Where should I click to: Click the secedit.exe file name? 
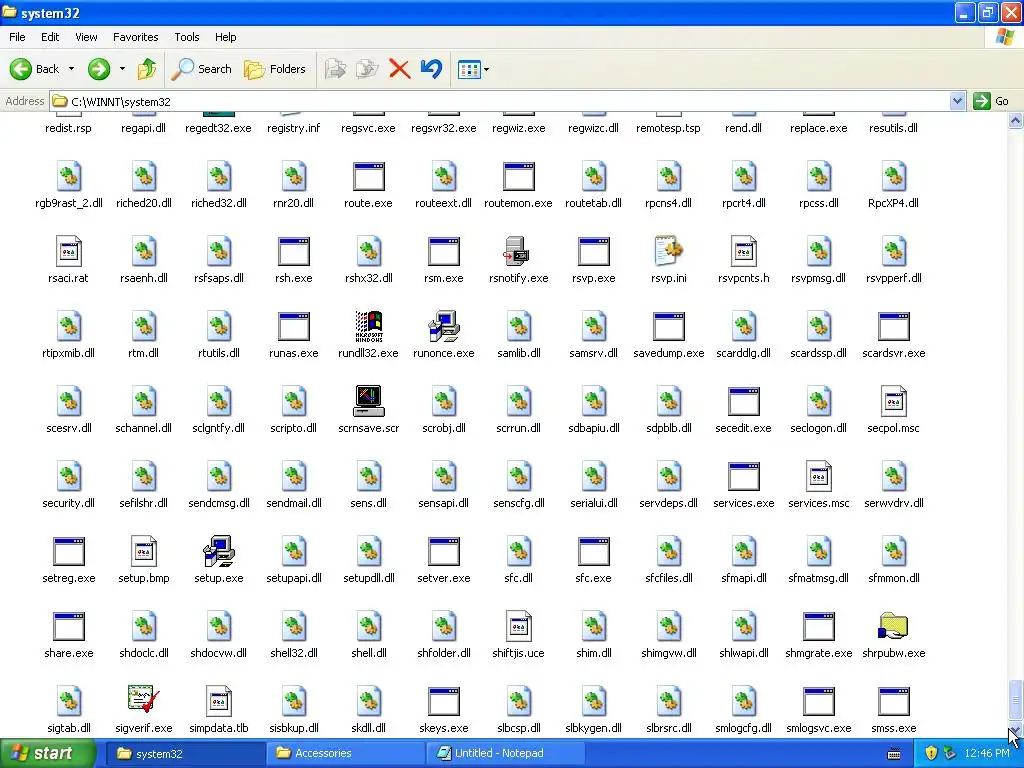click(x=743, y=428)
